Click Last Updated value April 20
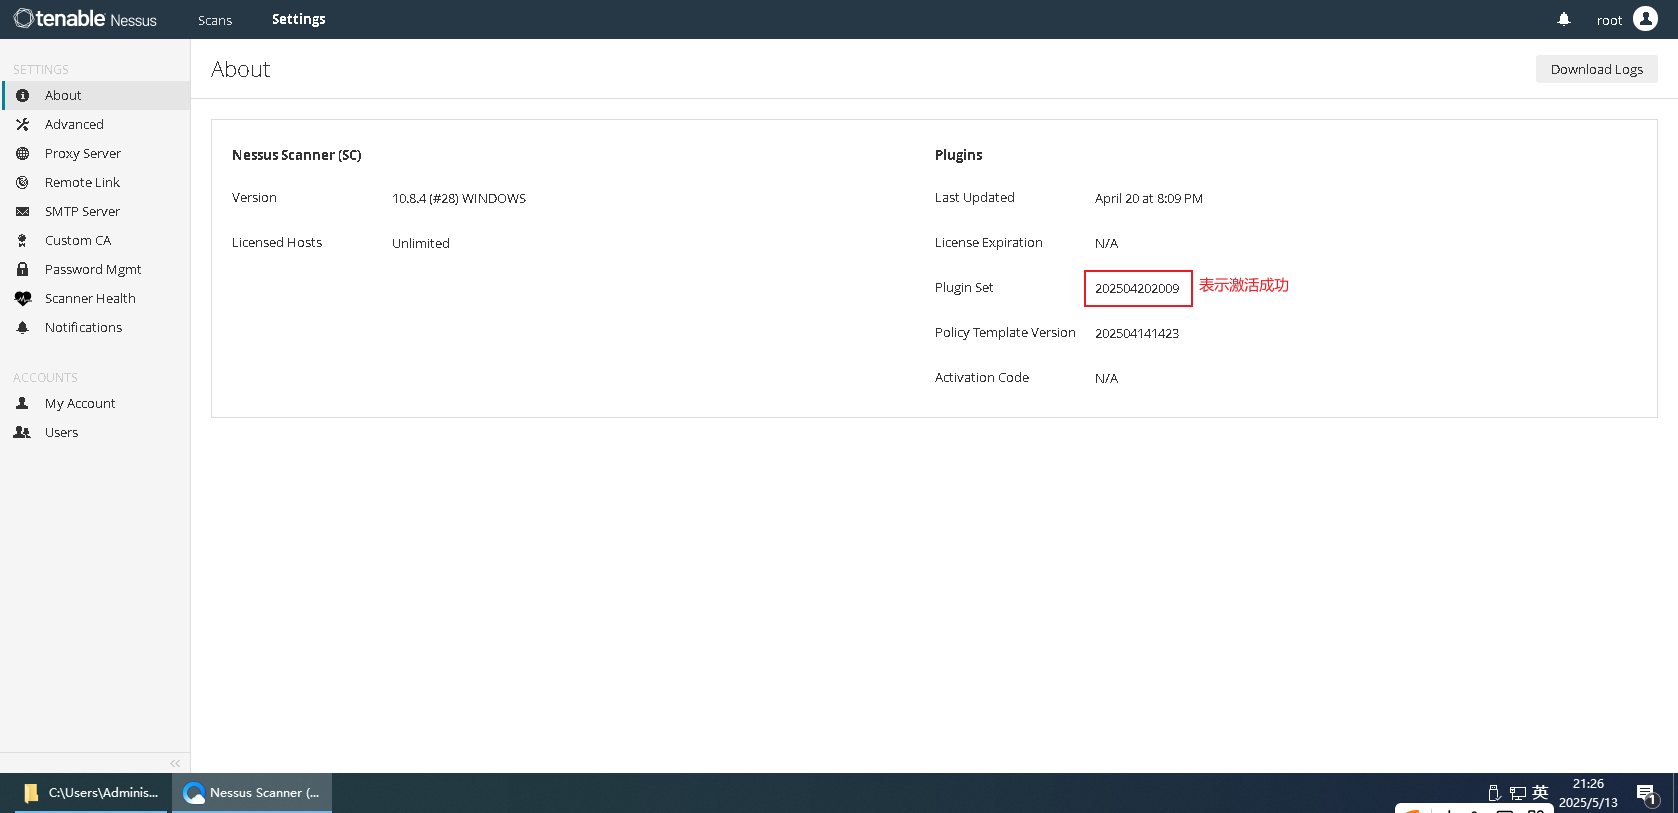The width and height of the screenshot is (1678, 813). coord(1149,199)
